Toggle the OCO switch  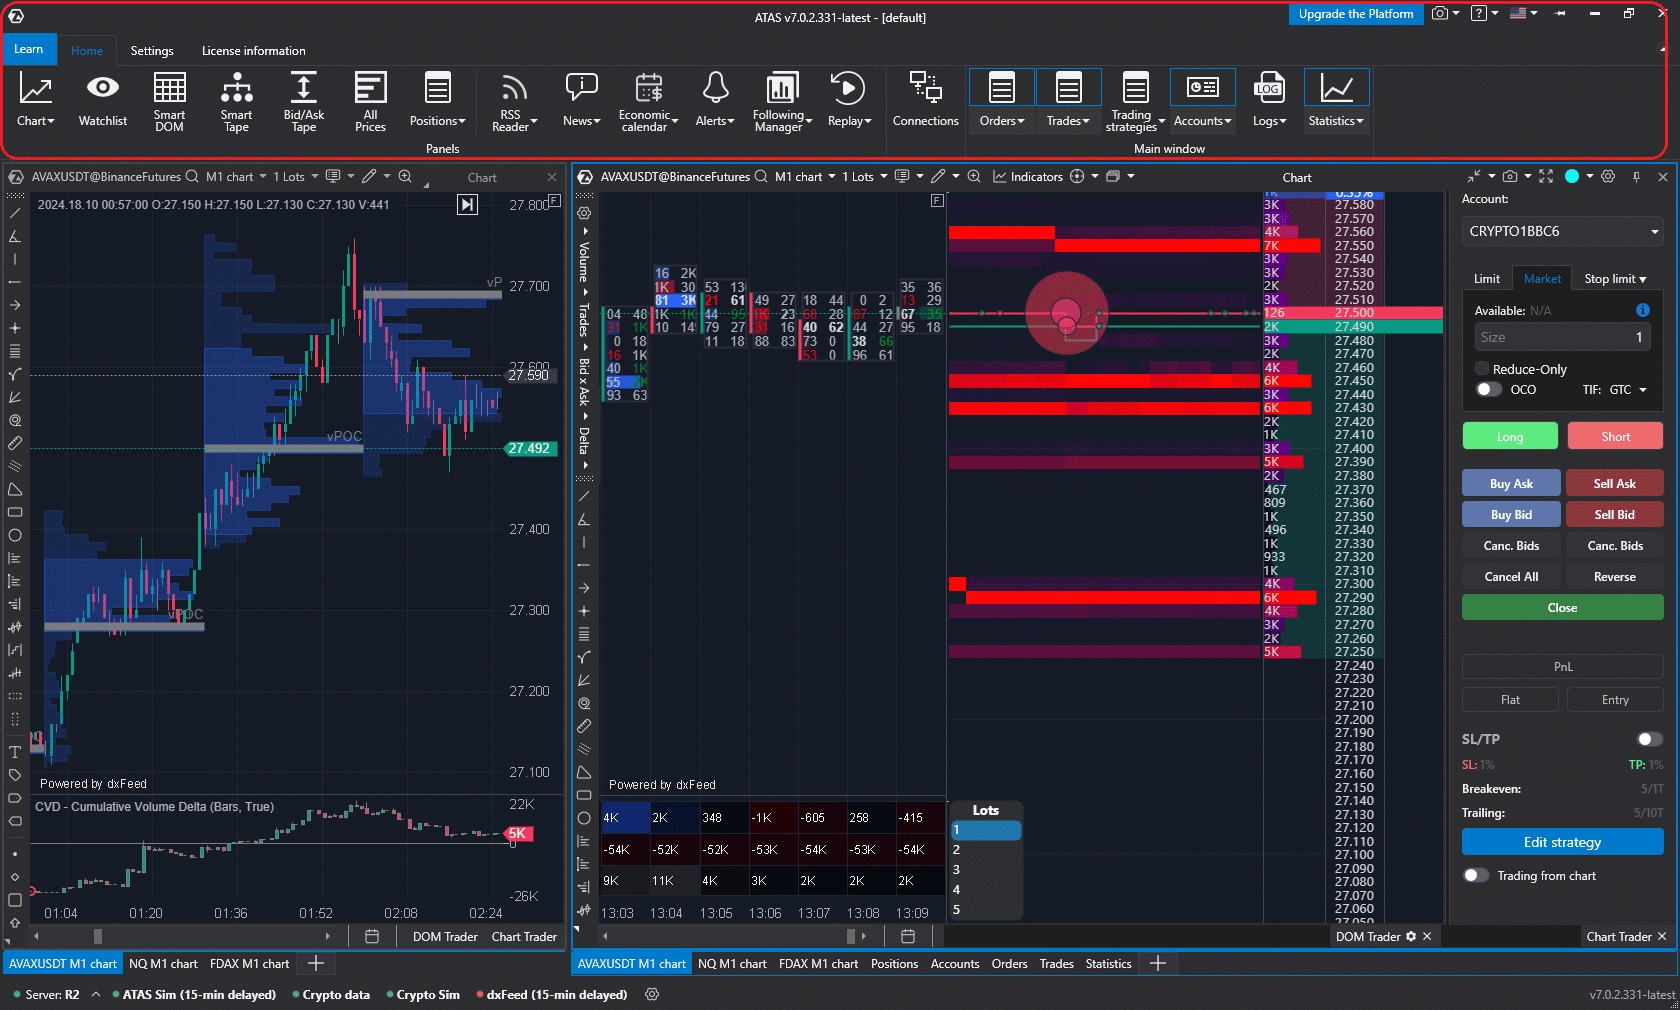click(x=1489, y=390)
